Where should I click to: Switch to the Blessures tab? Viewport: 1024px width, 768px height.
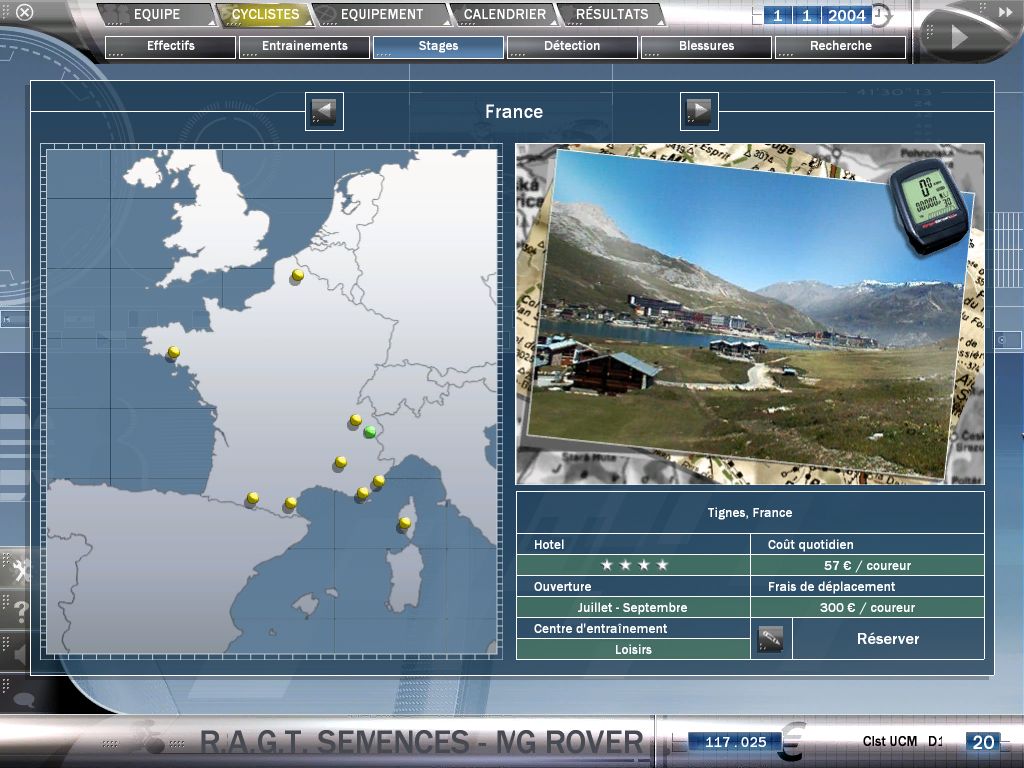[706, 46]
